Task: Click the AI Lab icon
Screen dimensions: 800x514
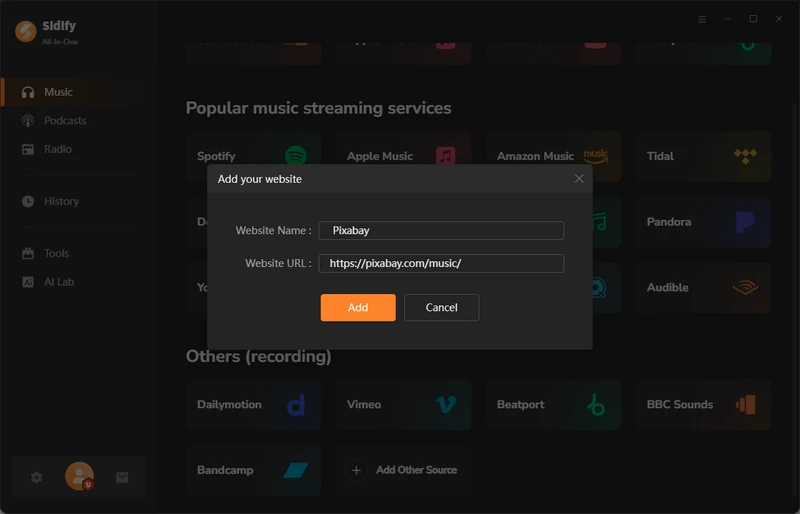Action: click(28, 282)
